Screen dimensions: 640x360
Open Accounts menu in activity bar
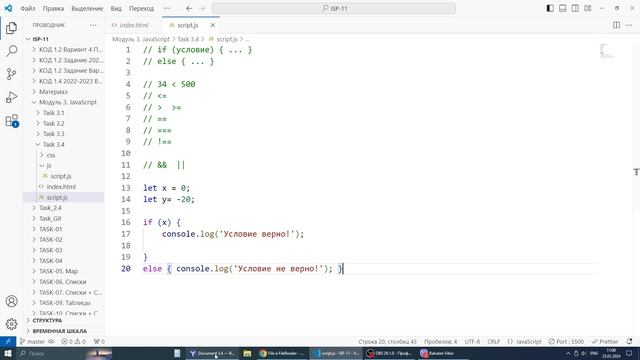coord(11,301)
